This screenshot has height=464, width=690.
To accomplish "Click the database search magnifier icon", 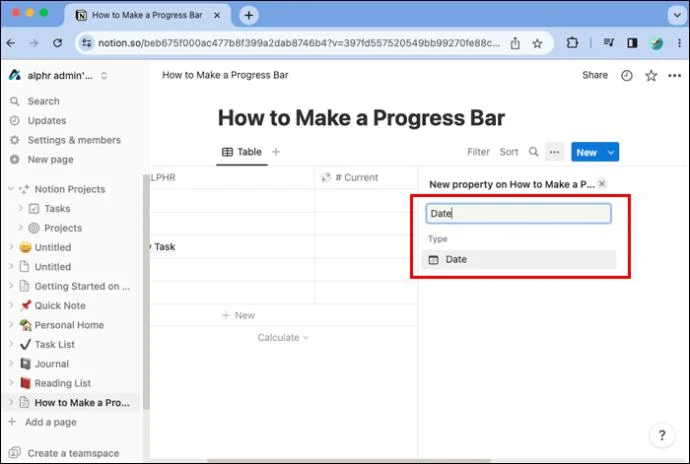I will 533,152.
